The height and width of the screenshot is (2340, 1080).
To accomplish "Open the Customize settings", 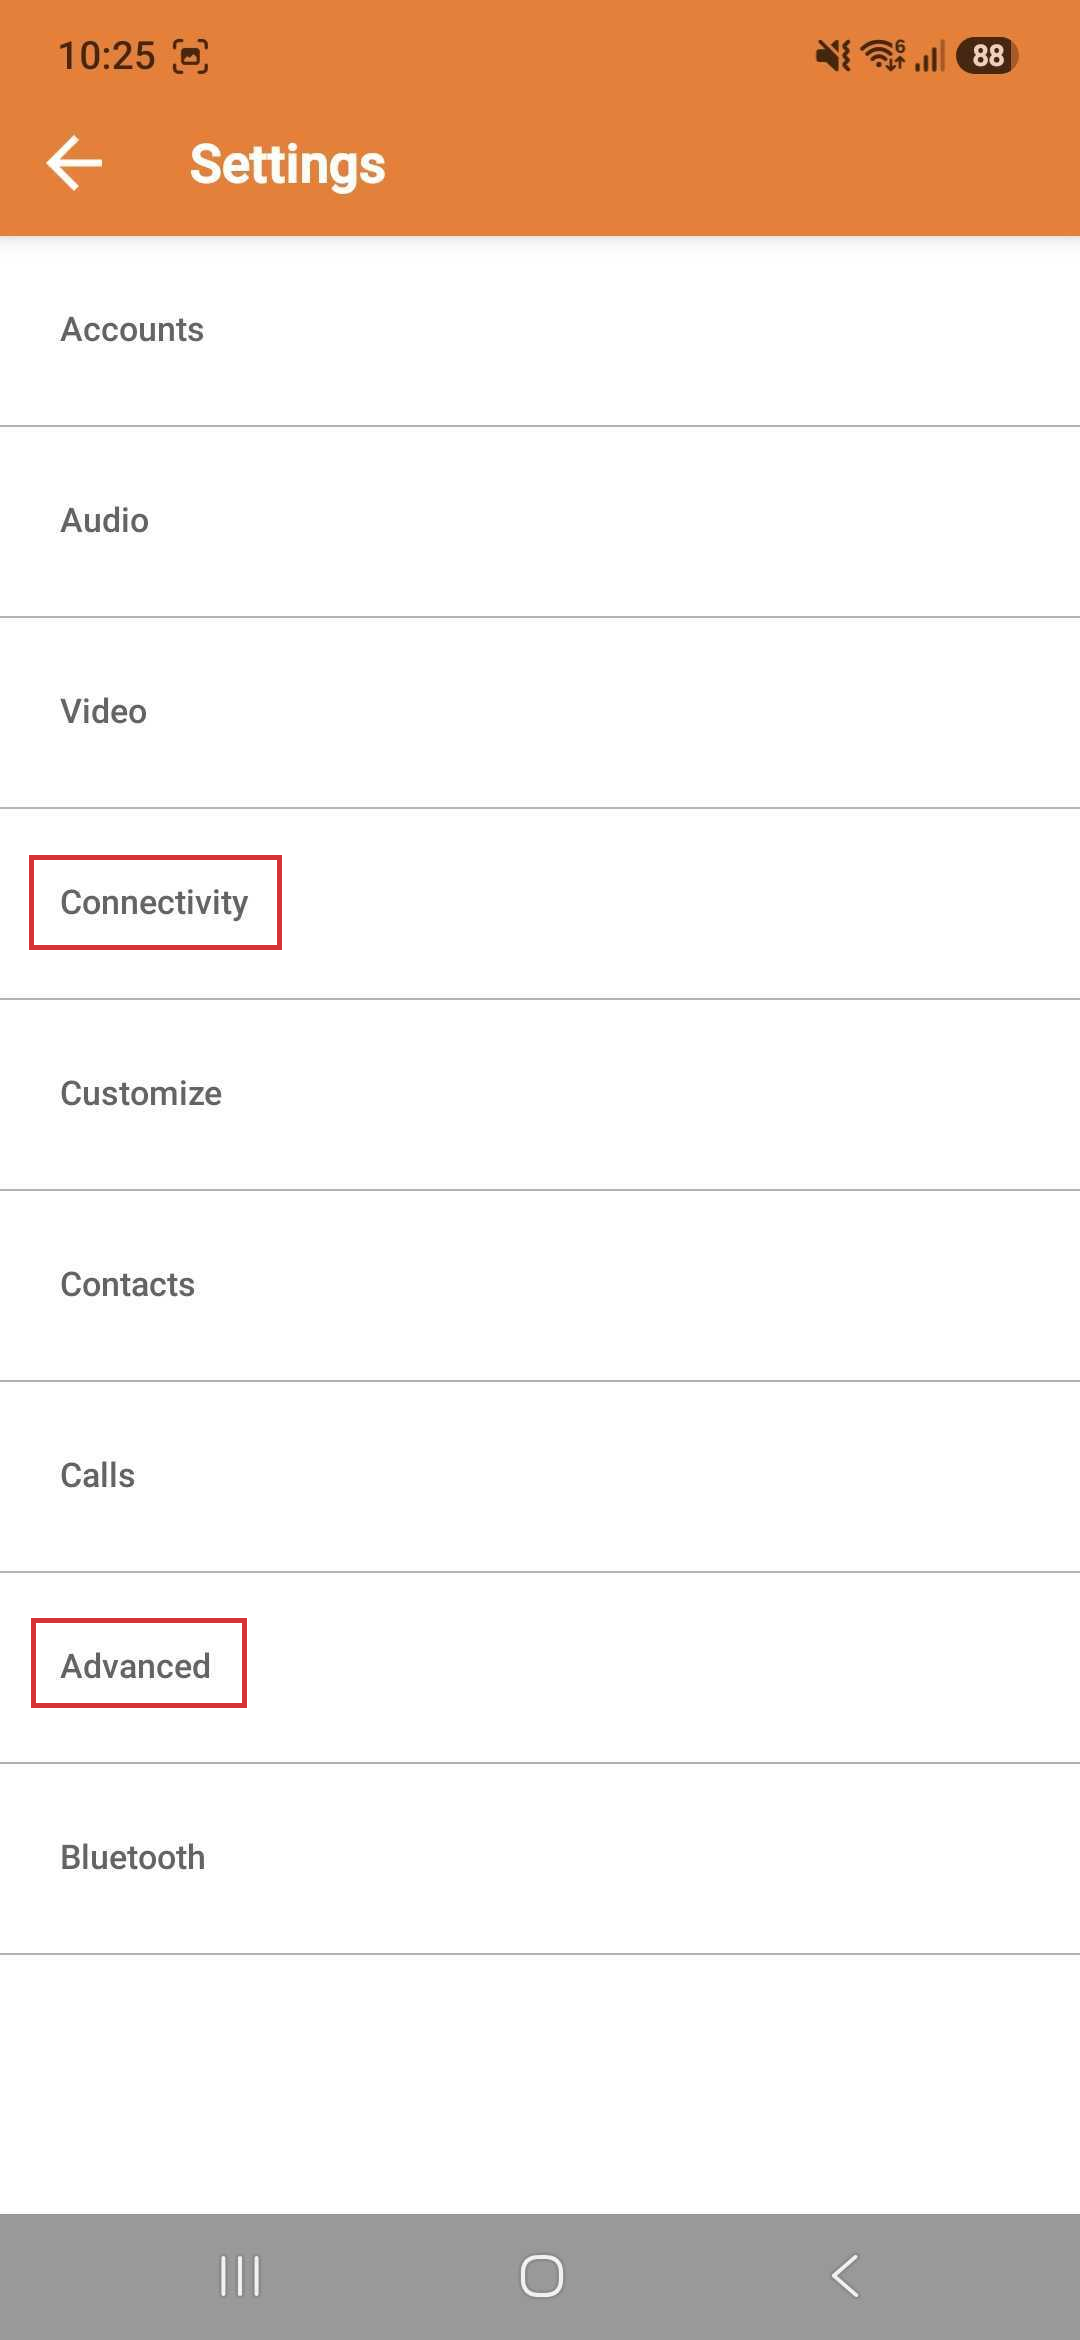I will point(540,1094).
